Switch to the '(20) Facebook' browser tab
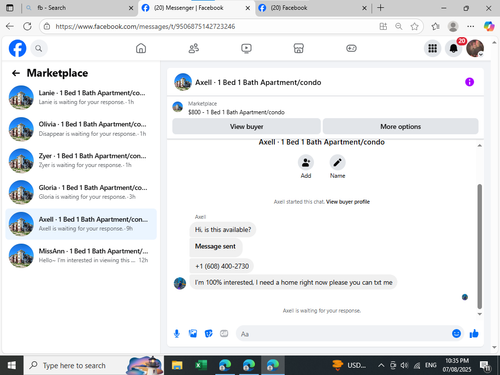 pos(313,8)
